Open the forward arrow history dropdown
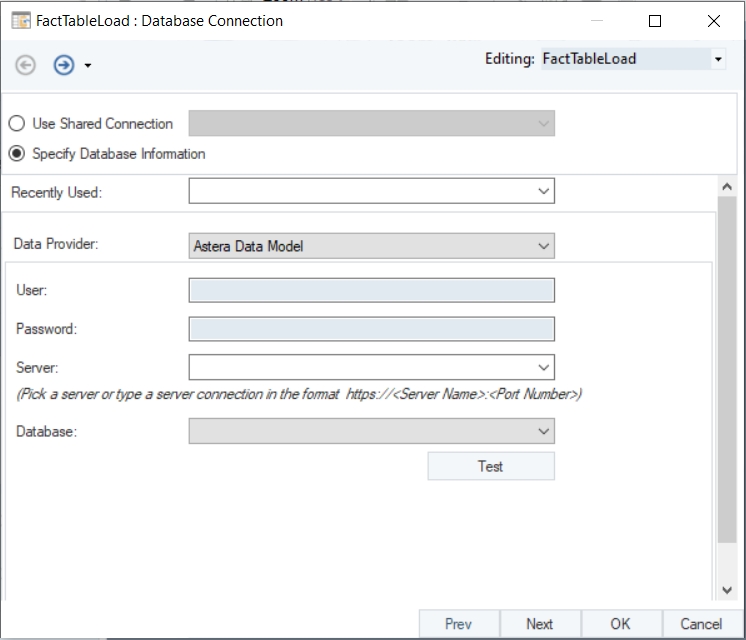Screen dimensions: 746x640 point(88,66)
